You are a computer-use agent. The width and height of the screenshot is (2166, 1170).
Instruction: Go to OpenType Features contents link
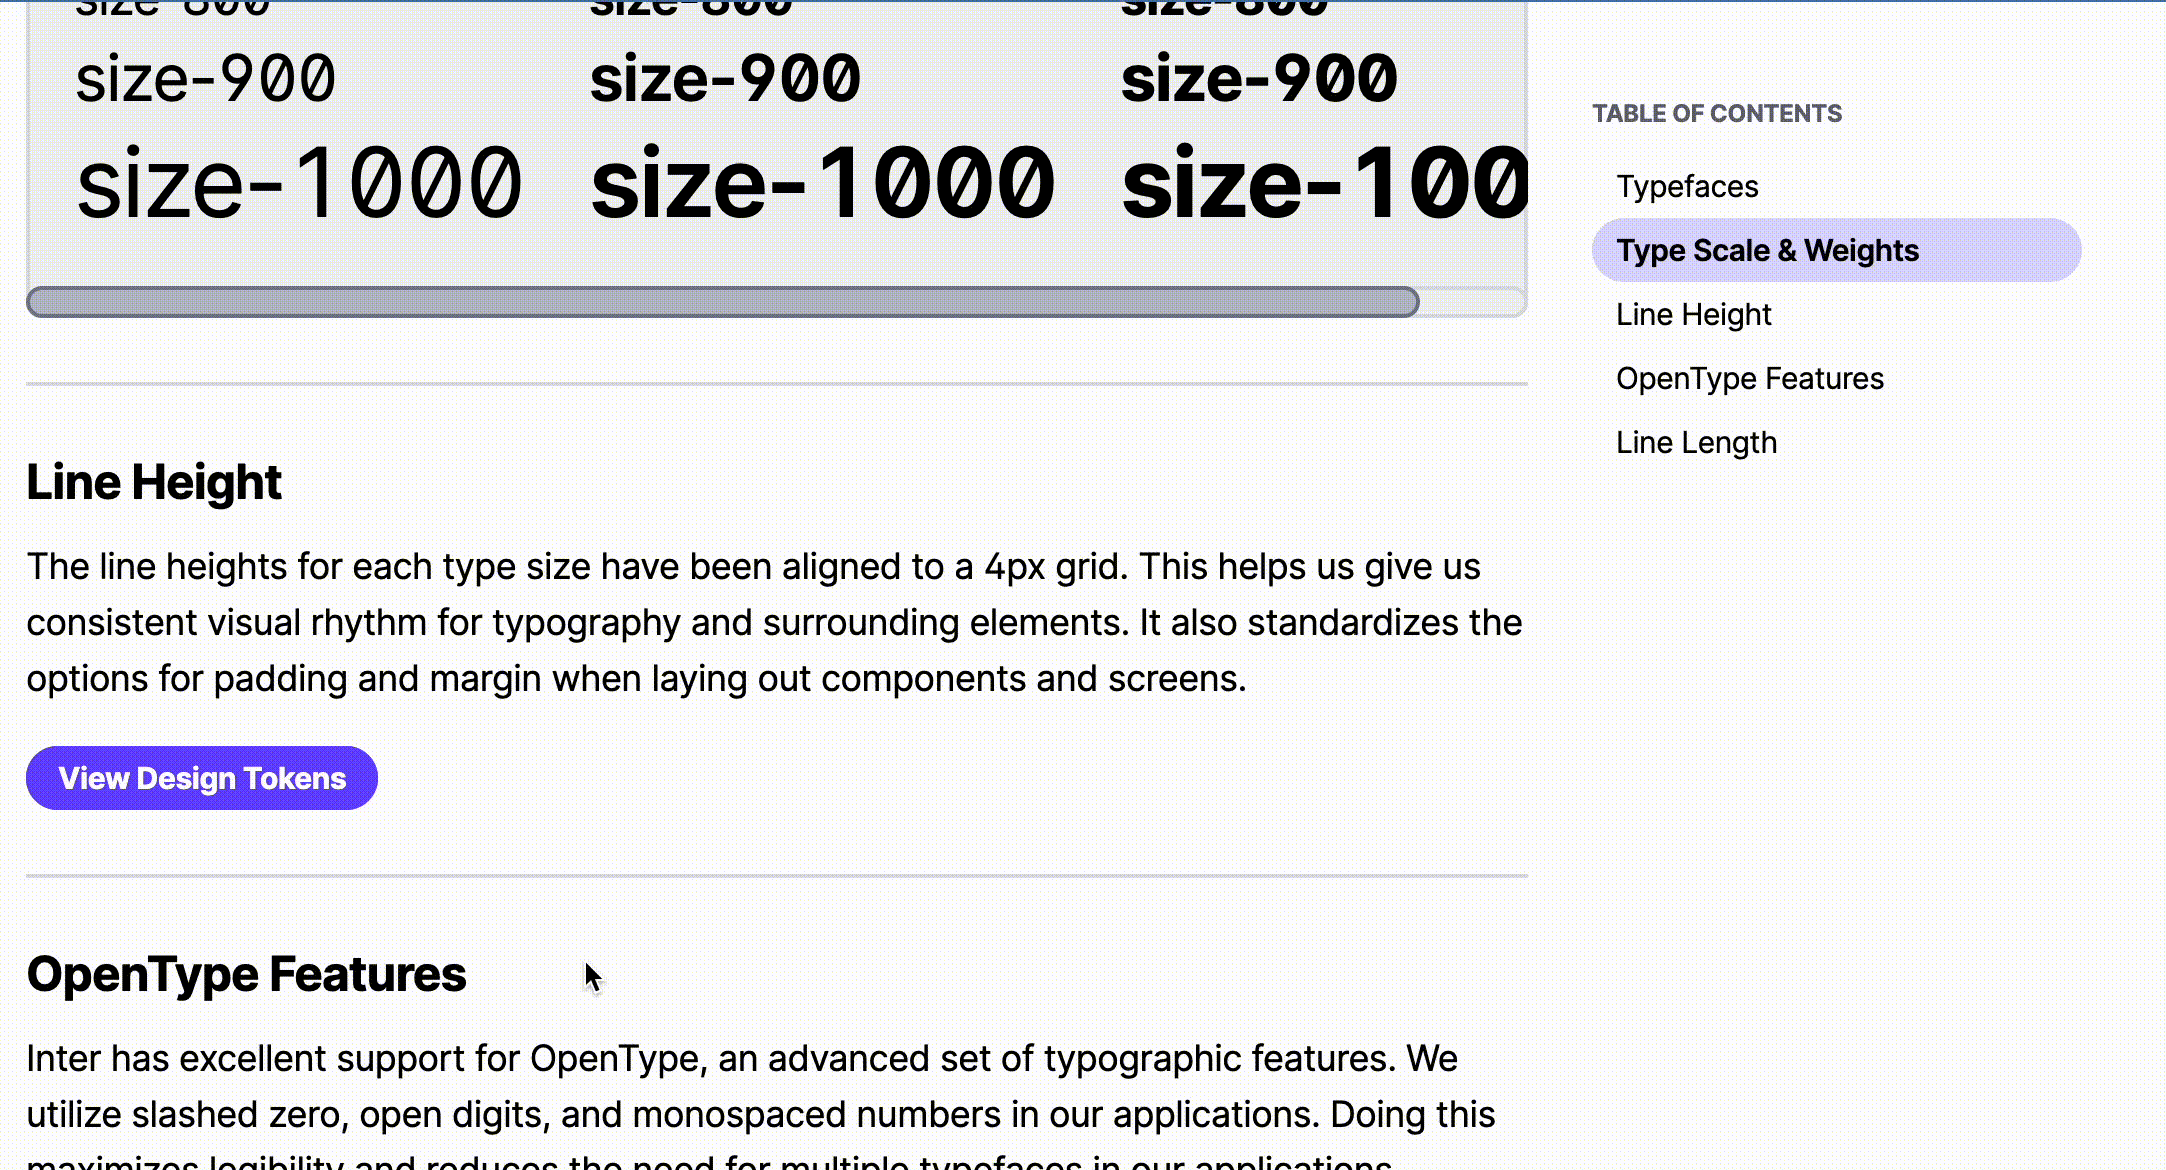(1750, 378)
